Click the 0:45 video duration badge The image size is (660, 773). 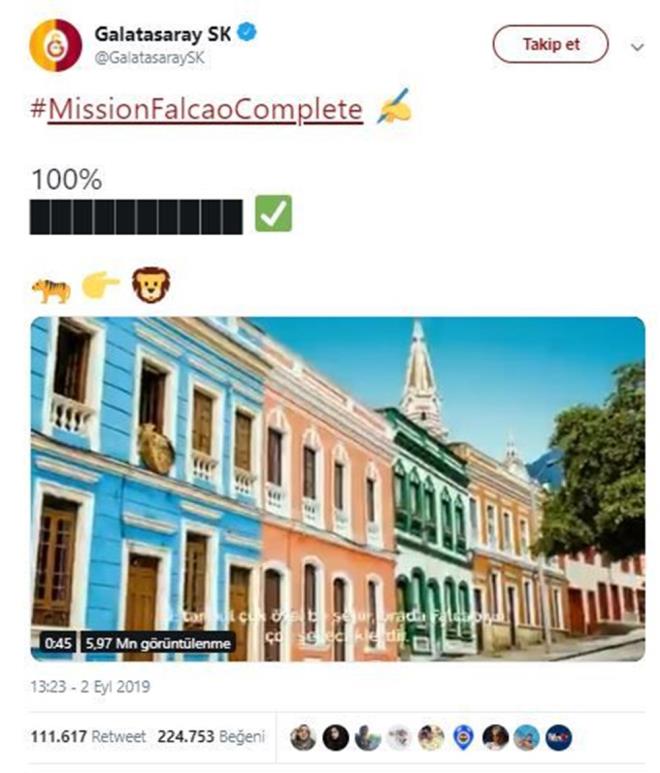[58, 643]
